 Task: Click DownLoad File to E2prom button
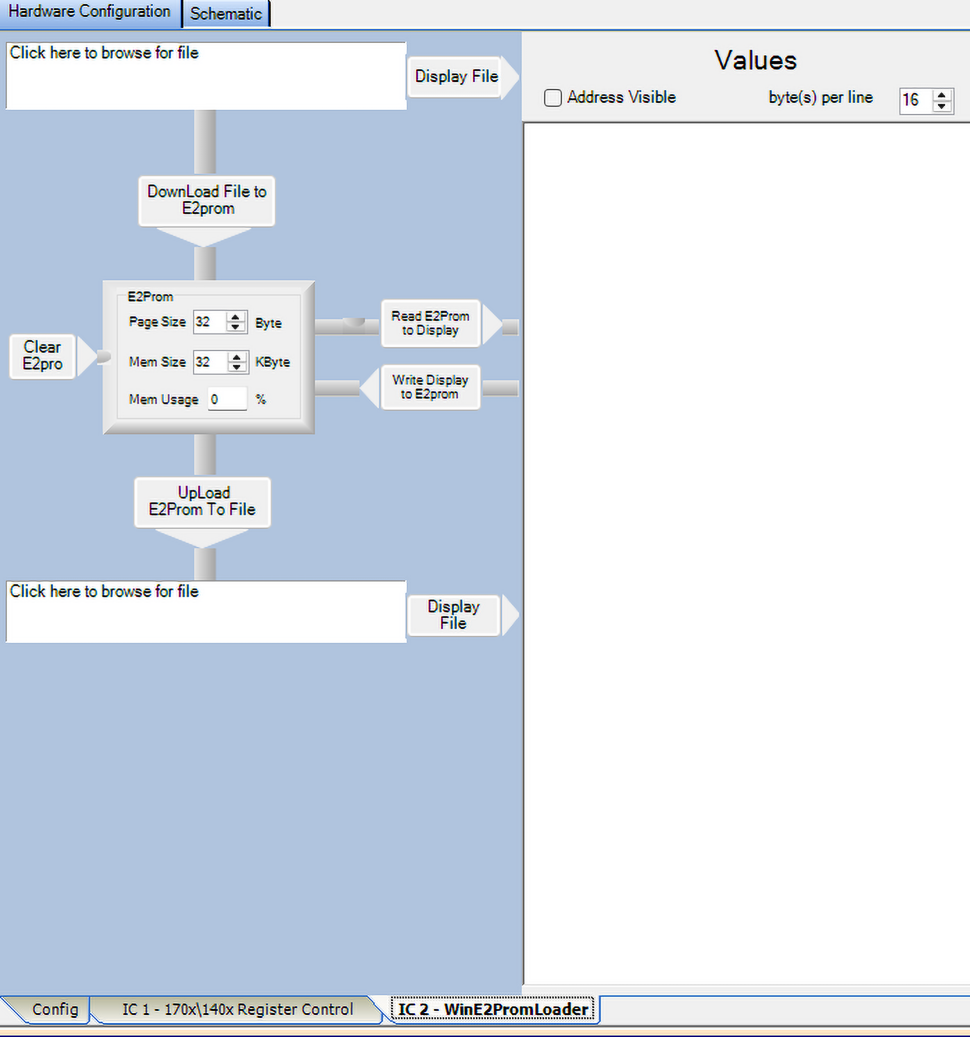coord(206,200)
